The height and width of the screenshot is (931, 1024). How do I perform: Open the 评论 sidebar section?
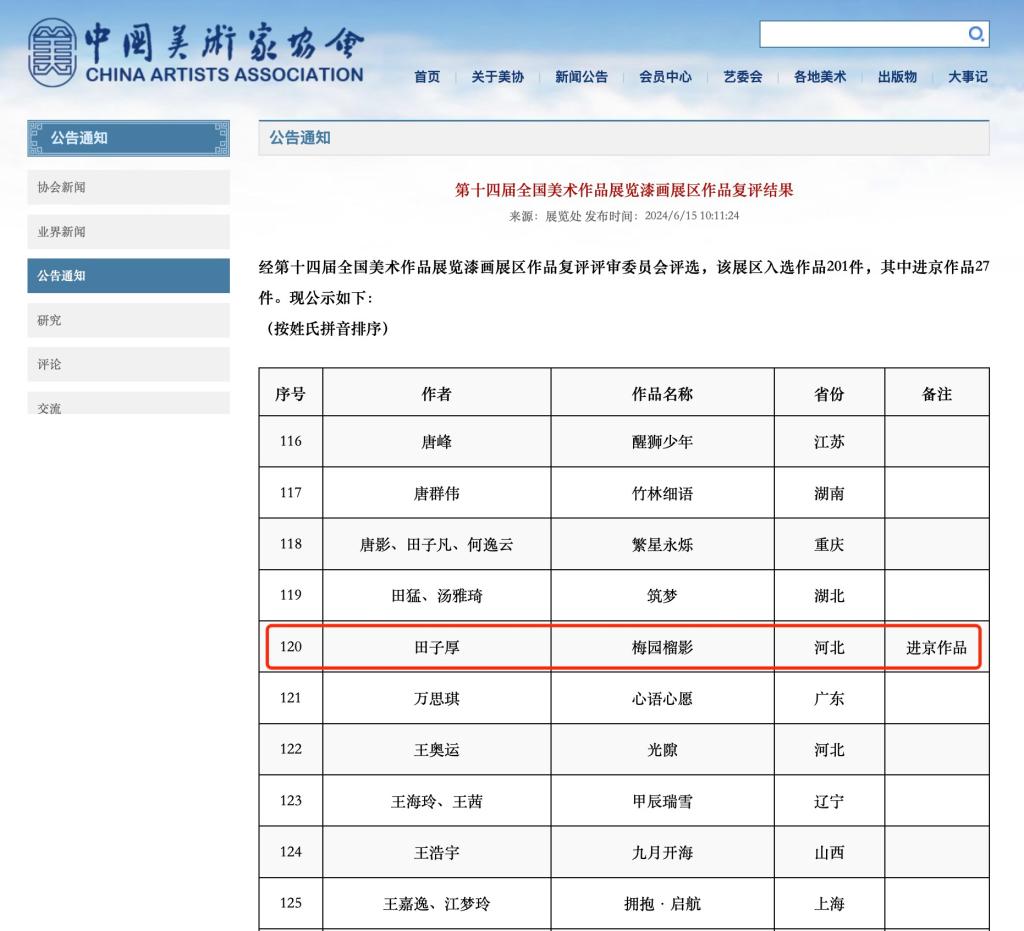coord(128,365)
